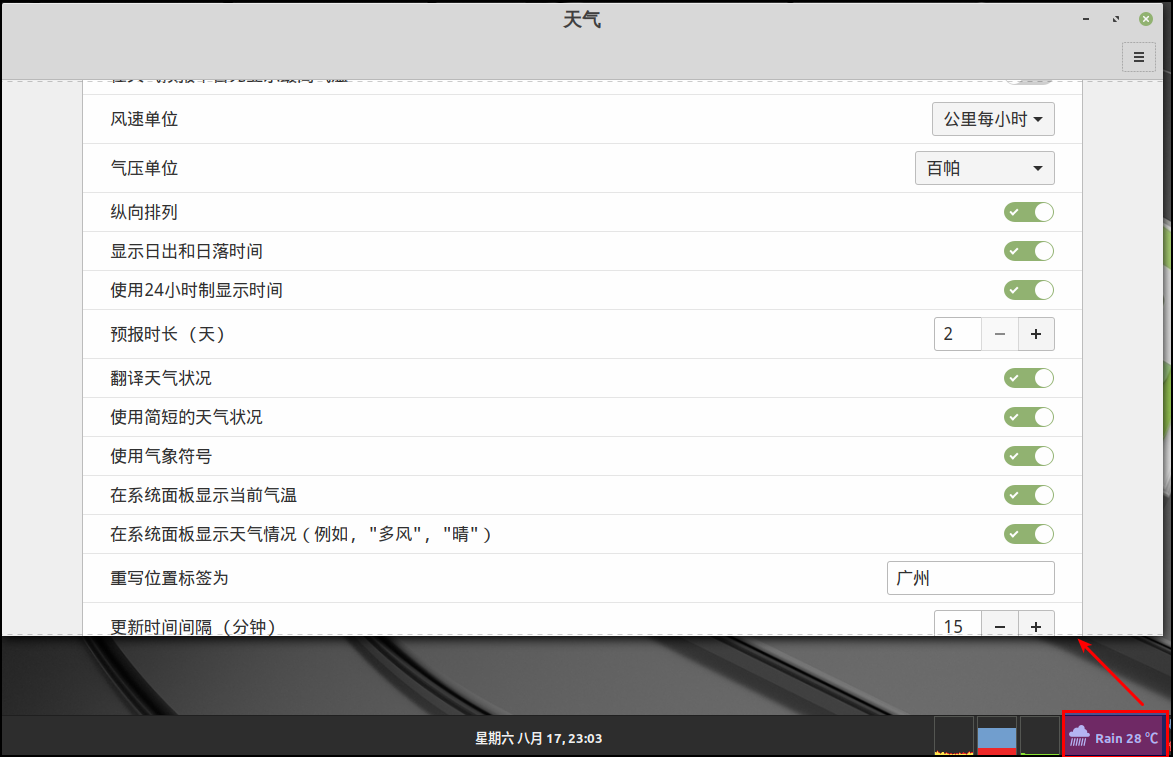Toggle 翻译天气状况 switch
Image resolution: width=1173 pixels, height=757 pixels.
[1029, 378]
